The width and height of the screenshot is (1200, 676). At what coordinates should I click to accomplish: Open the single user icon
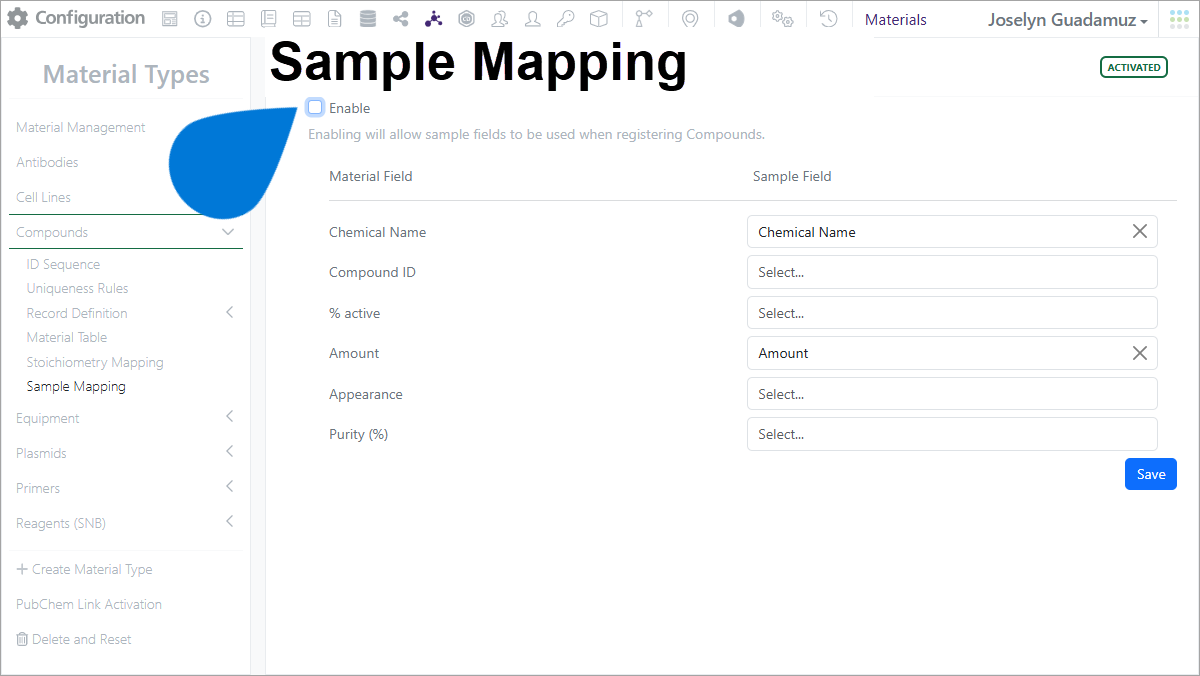[x=533, y=19]
